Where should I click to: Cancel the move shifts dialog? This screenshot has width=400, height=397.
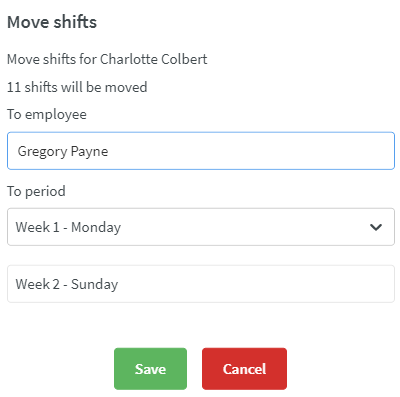point(244,369)
